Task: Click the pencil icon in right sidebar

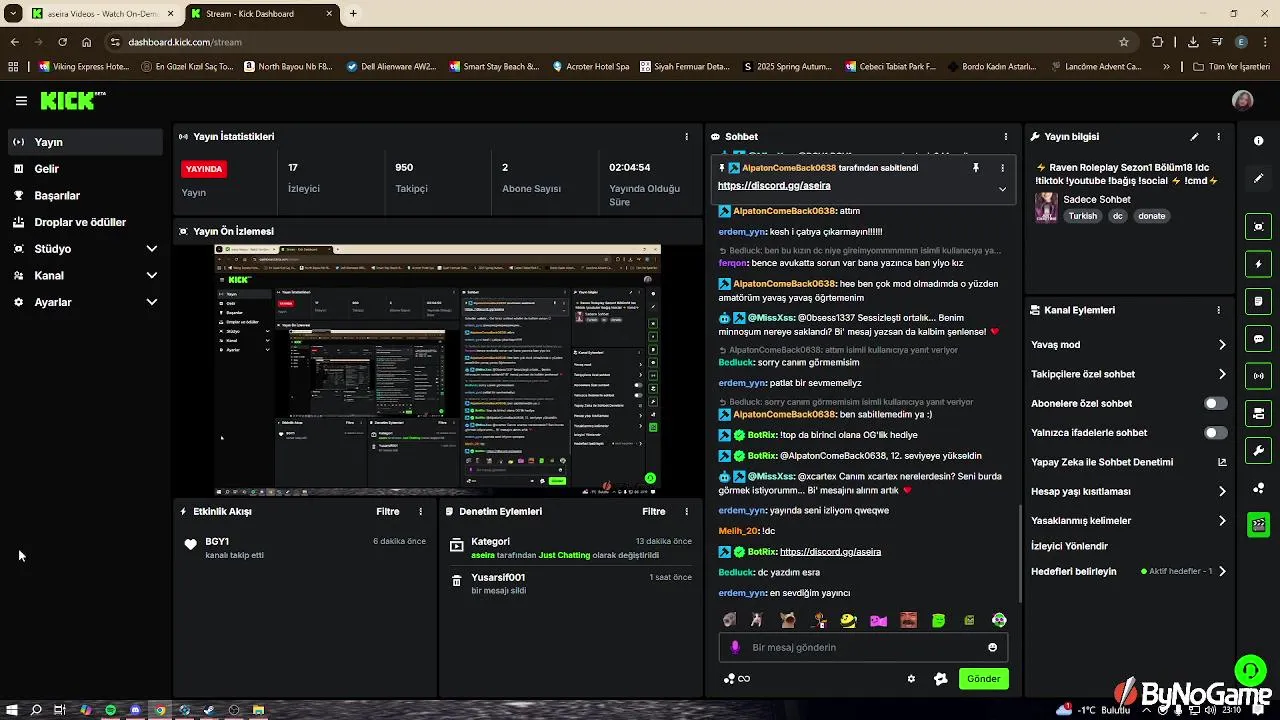Action: 1258,178
